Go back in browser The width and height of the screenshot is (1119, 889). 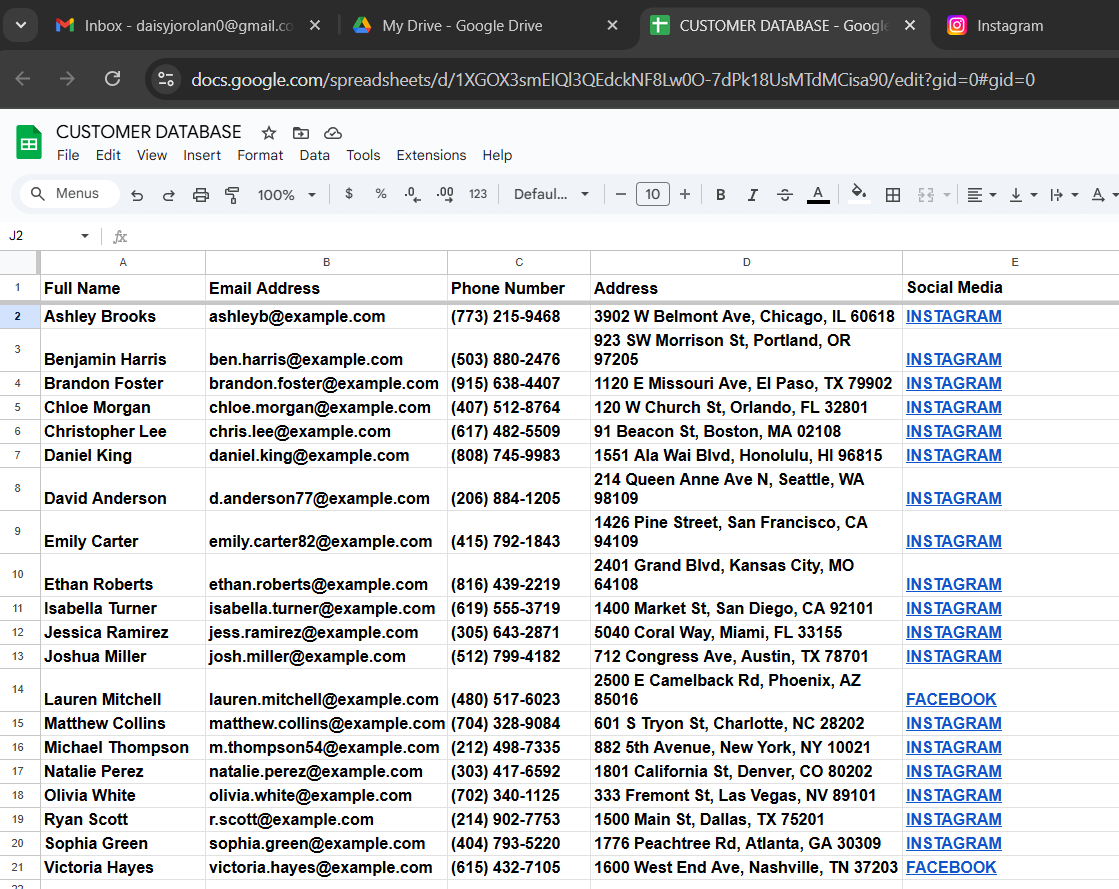tap(23, 78)
